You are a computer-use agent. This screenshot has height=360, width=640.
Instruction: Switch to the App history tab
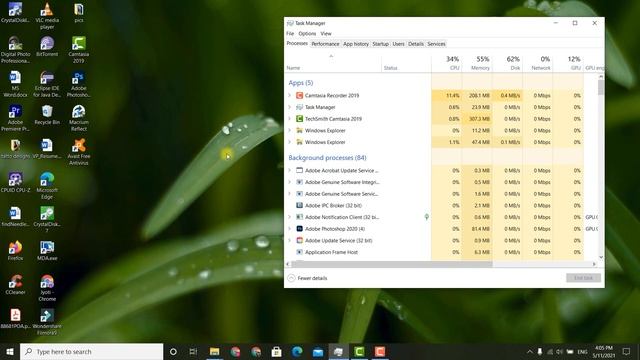coord(356,44)
